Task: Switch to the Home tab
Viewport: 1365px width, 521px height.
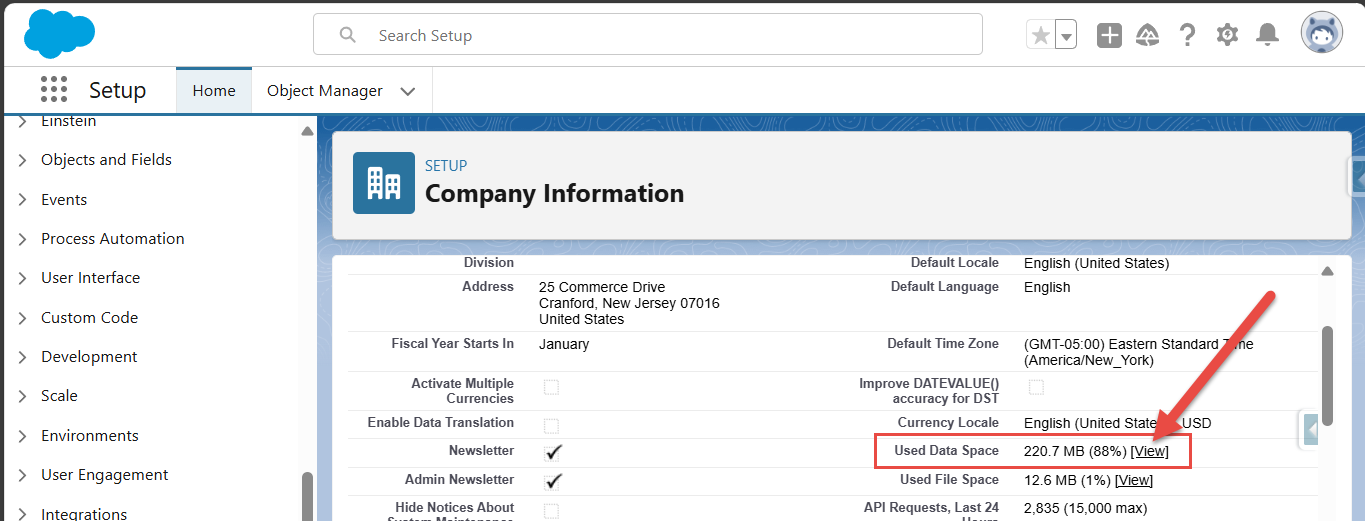Action: 214,90
